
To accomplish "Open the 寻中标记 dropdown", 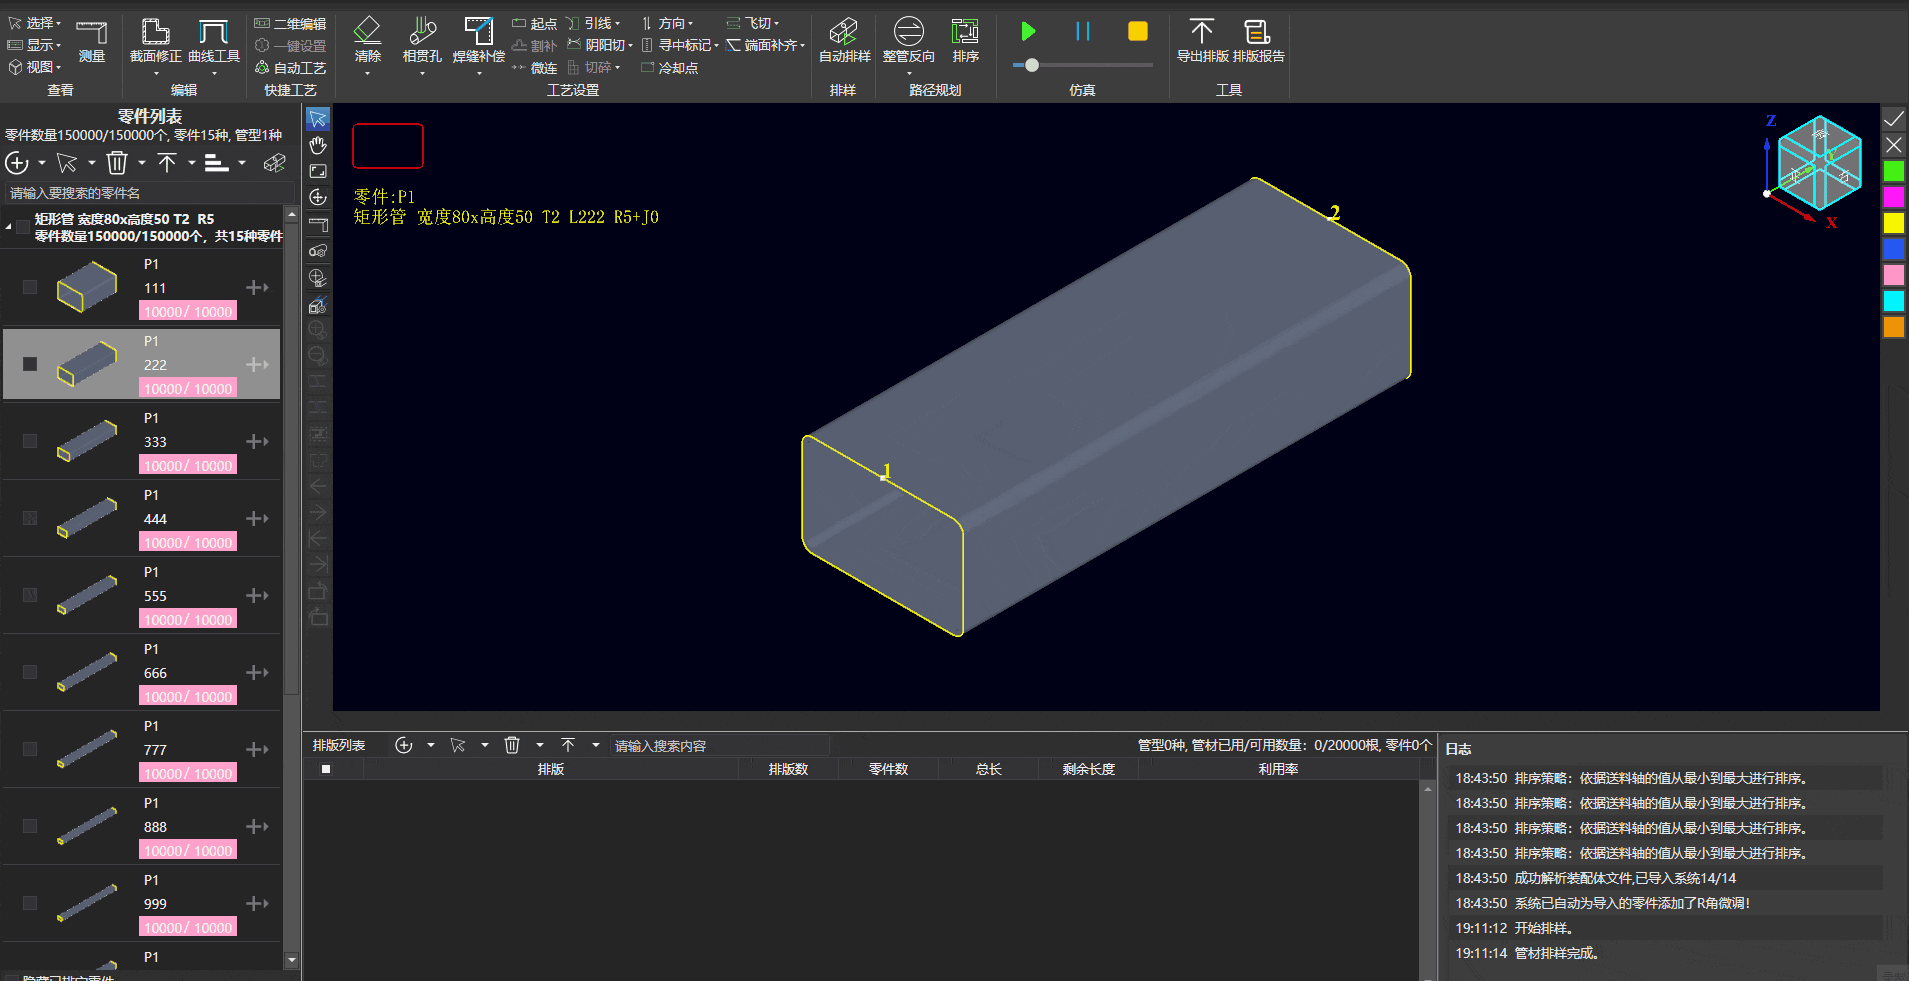I will pyautogui.click(x=681, y=45).
